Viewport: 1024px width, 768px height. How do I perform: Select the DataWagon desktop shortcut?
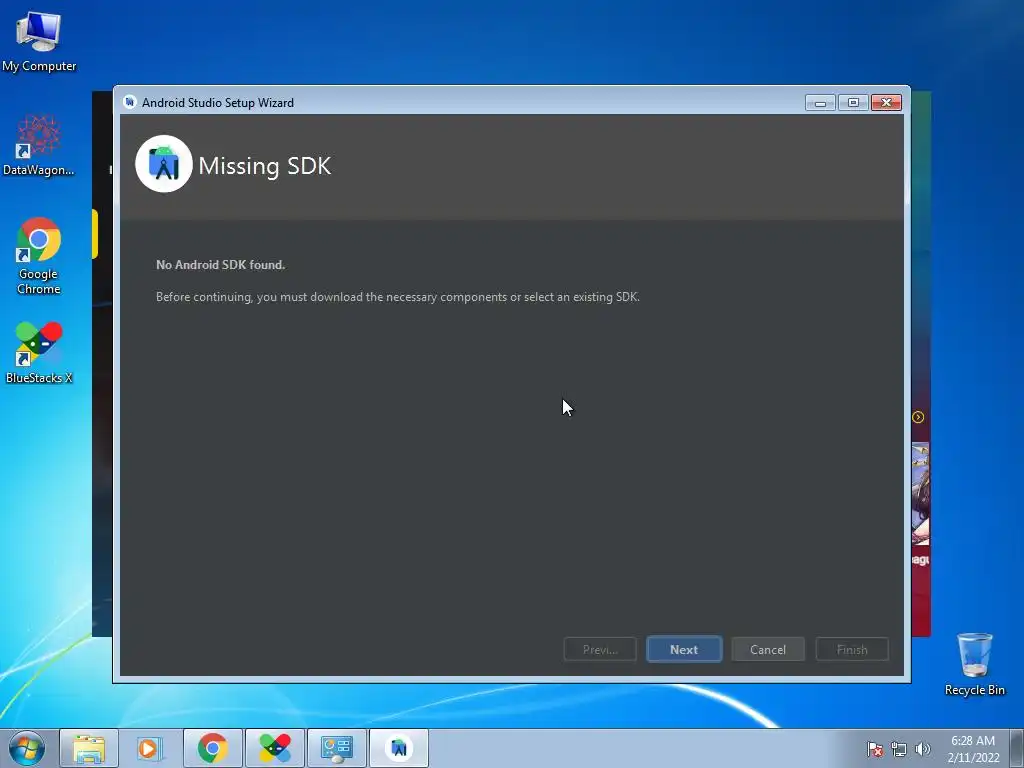(39, 145)
